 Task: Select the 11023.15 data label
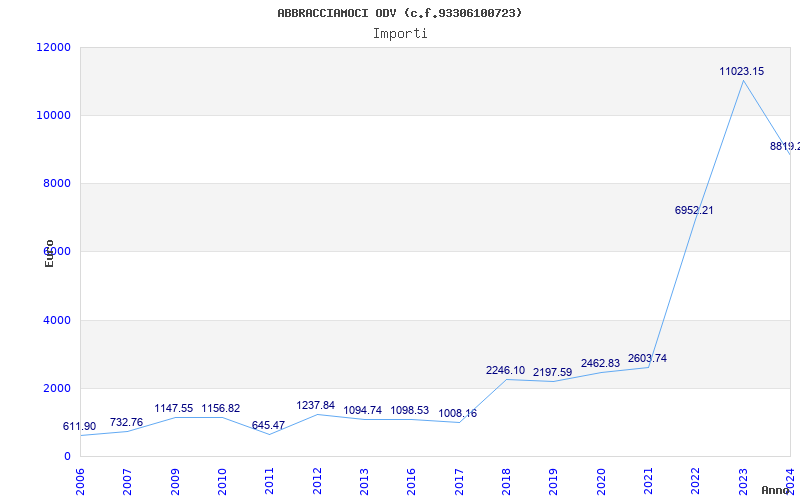point(741,71)
